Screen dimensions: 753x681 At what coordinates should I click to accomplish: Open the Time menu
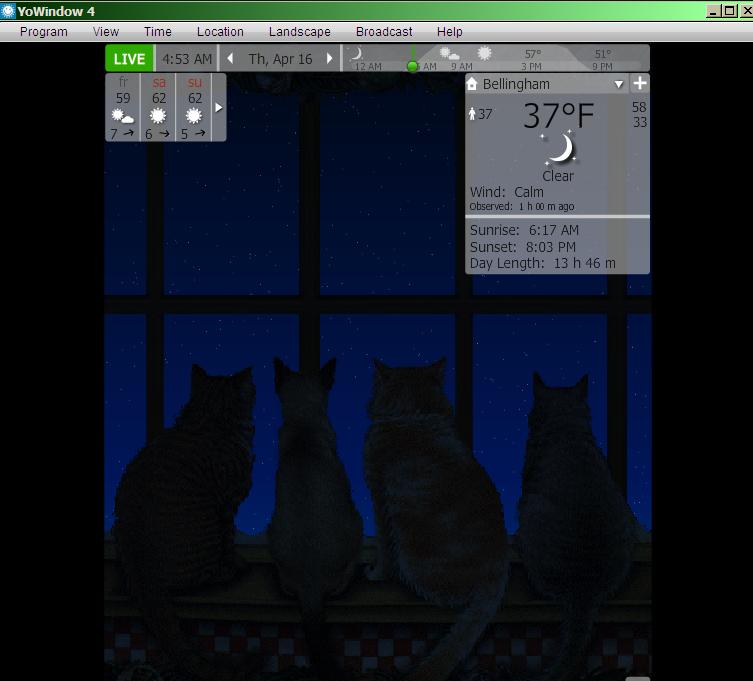(x=158, y=32)
